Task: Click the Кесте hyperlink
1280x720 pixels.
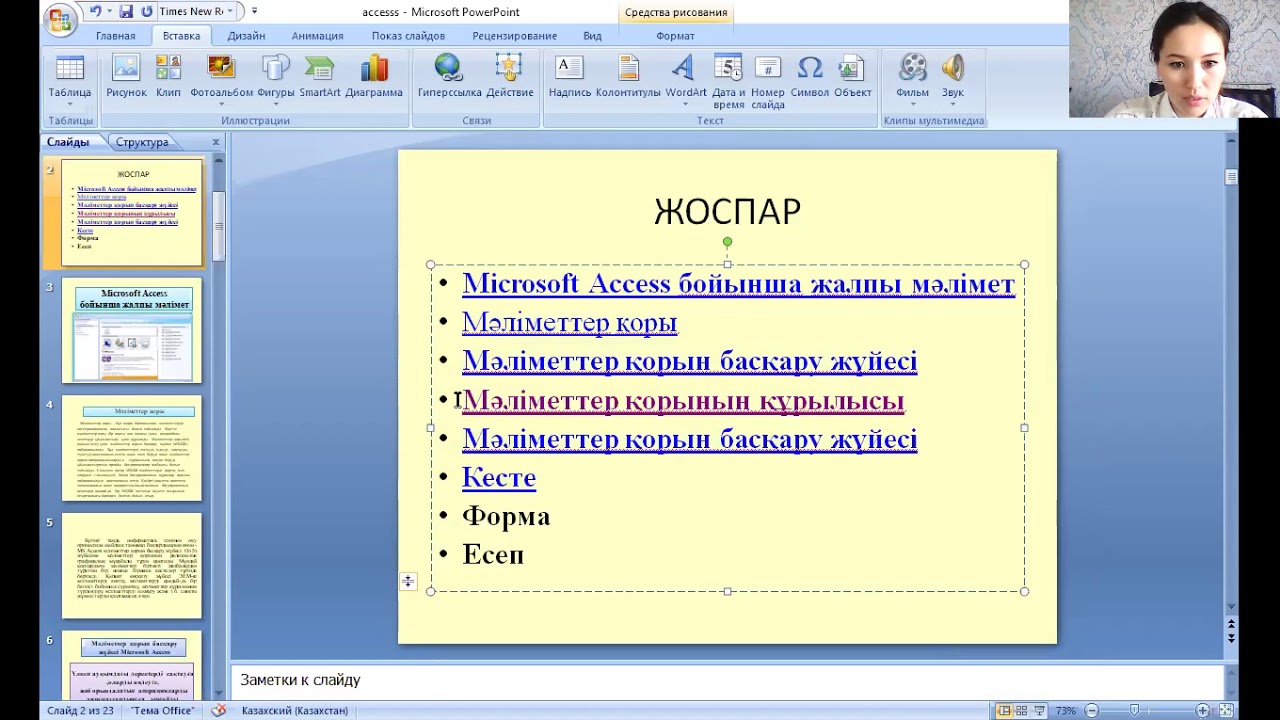Action: [499, 478]
